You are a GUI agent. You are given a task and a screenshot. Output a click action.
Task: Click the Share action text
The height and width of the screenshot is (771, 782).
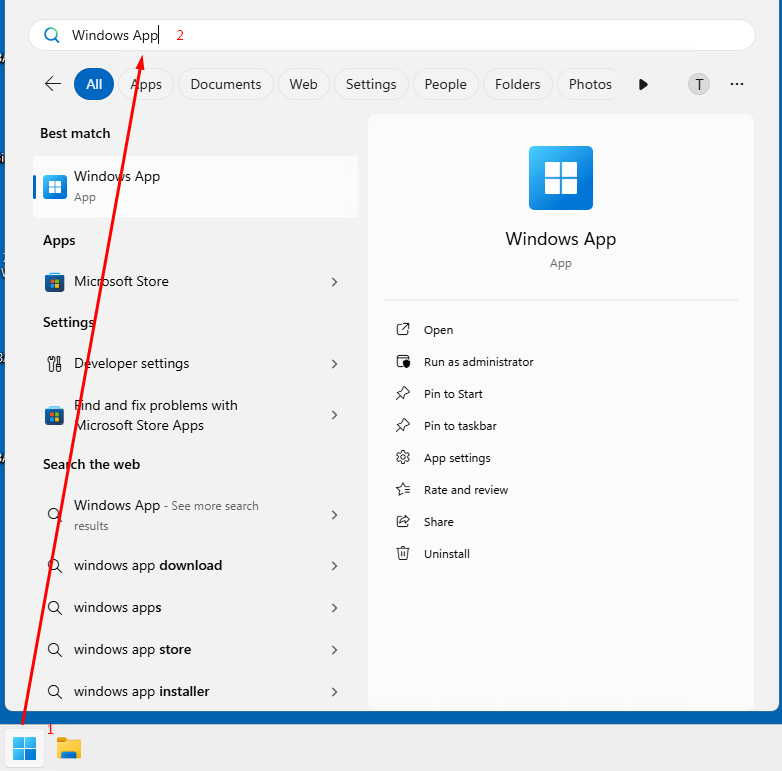tap(439, 522)
